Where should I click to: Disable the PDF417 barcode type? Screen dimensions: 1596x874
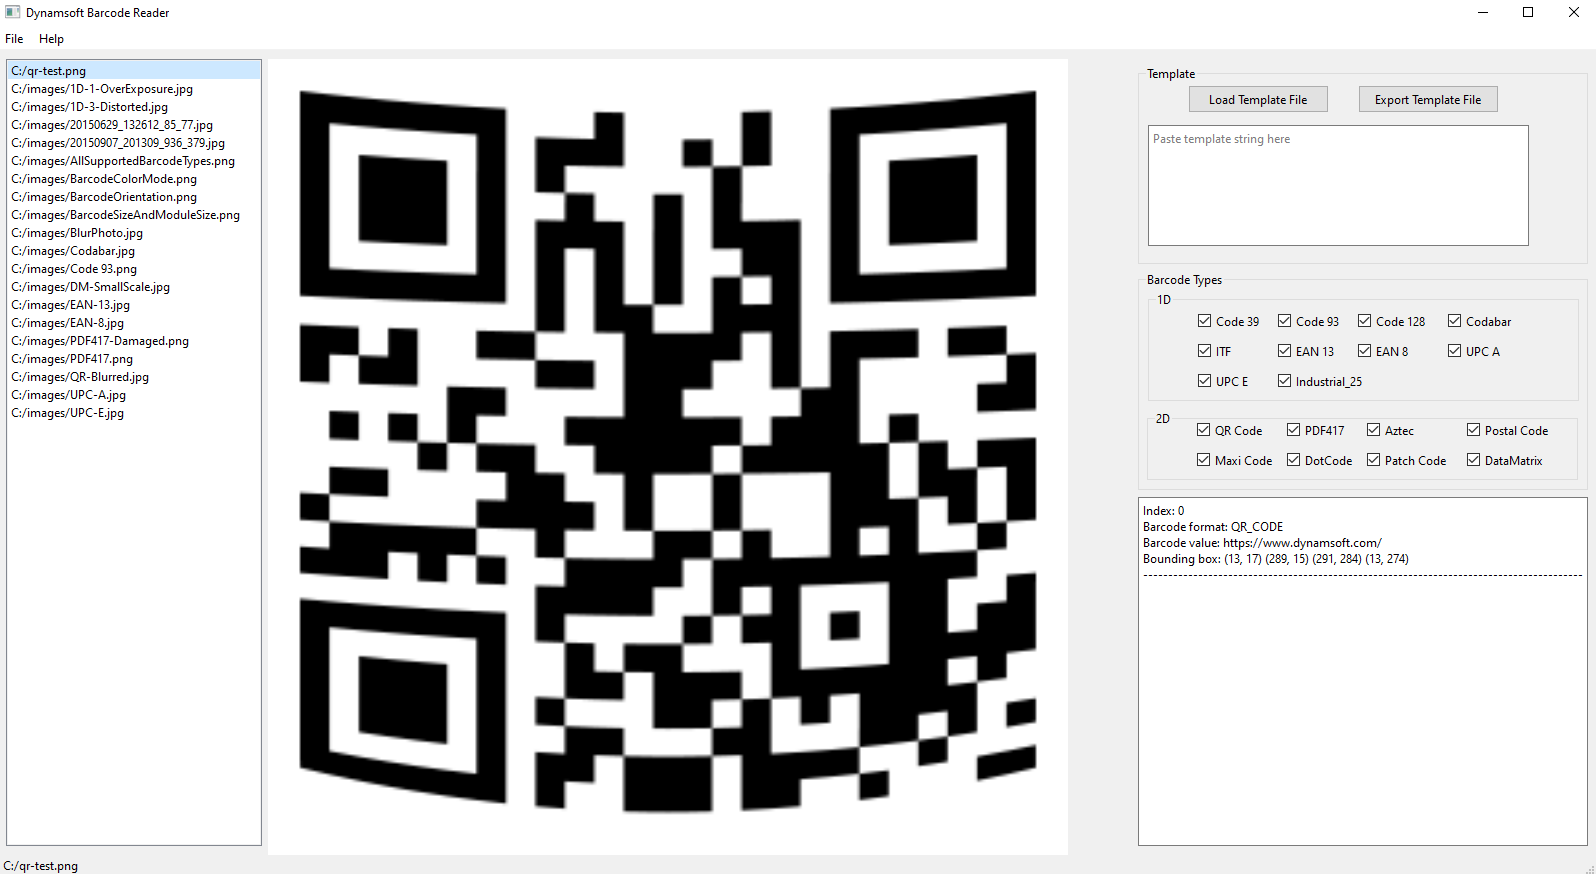tap(1294, 430)
